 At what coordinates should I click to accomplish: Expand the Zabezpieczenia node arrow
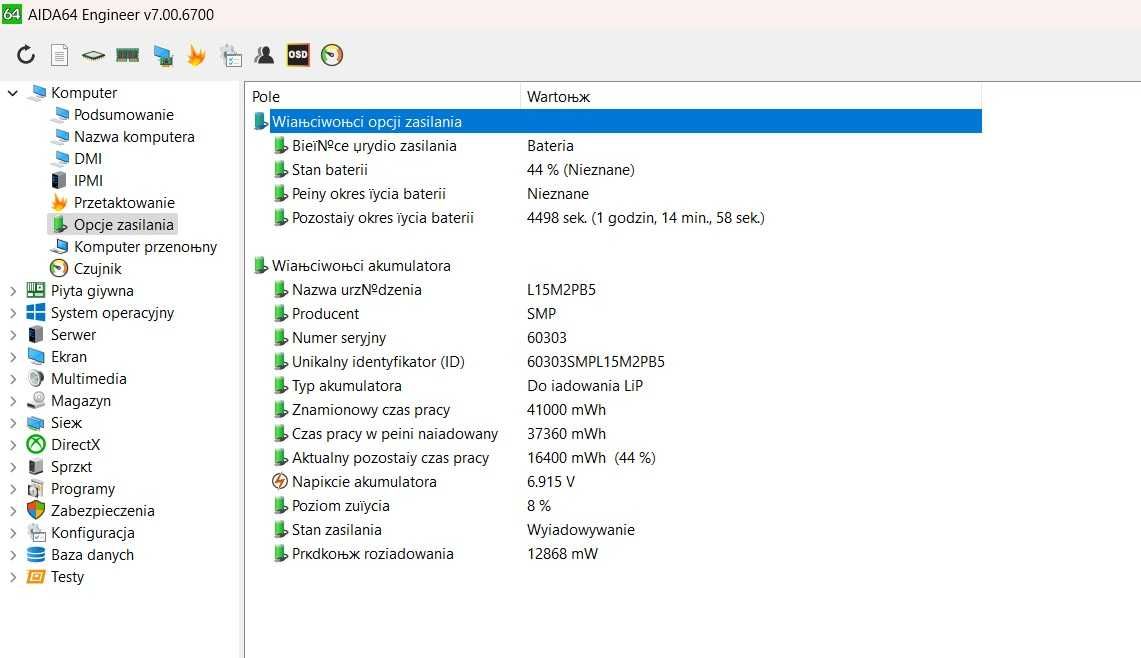click(12, 511)
